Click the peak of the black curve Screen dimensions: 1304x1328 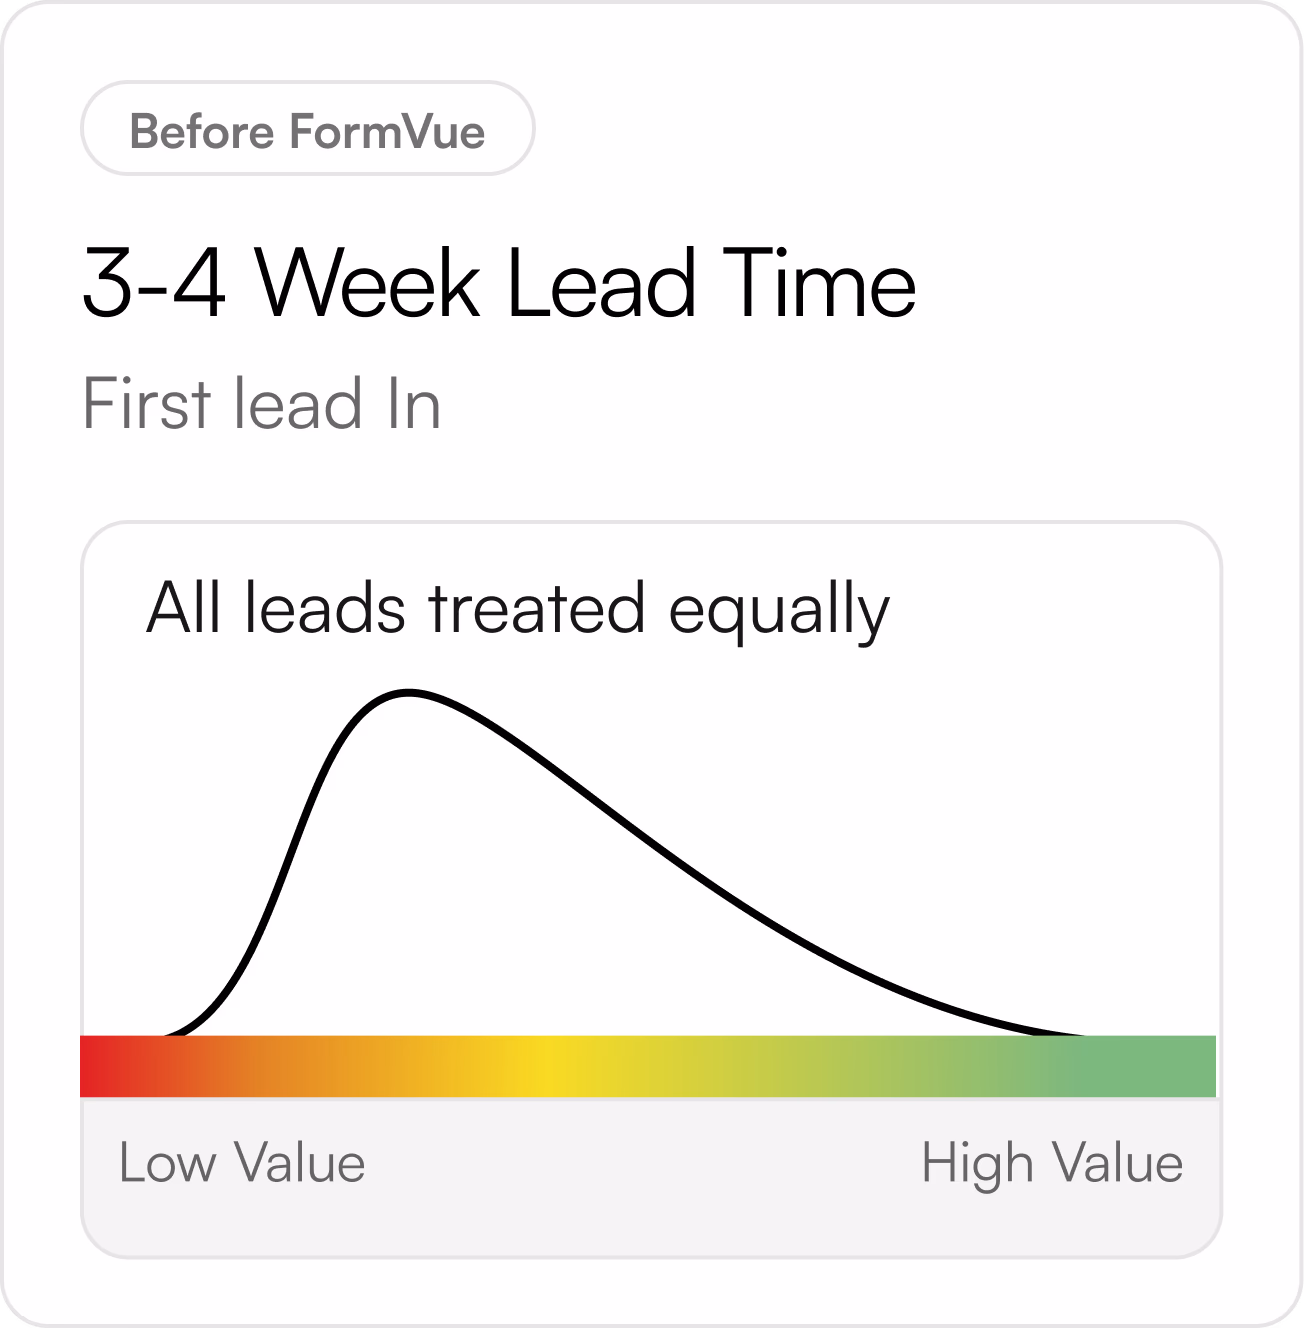pos(408,692)
